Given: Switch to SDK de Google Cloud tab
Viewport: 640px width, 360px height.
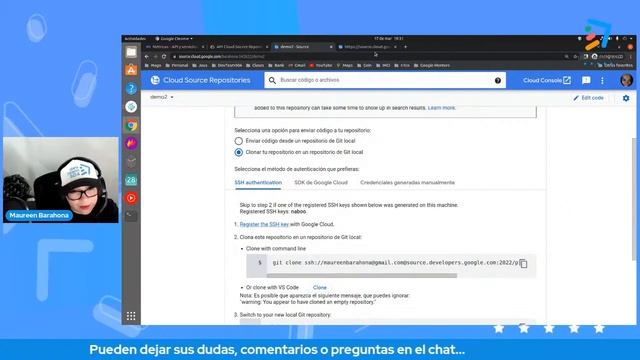Looking at the screenshot, I should [x=321, y=182].
